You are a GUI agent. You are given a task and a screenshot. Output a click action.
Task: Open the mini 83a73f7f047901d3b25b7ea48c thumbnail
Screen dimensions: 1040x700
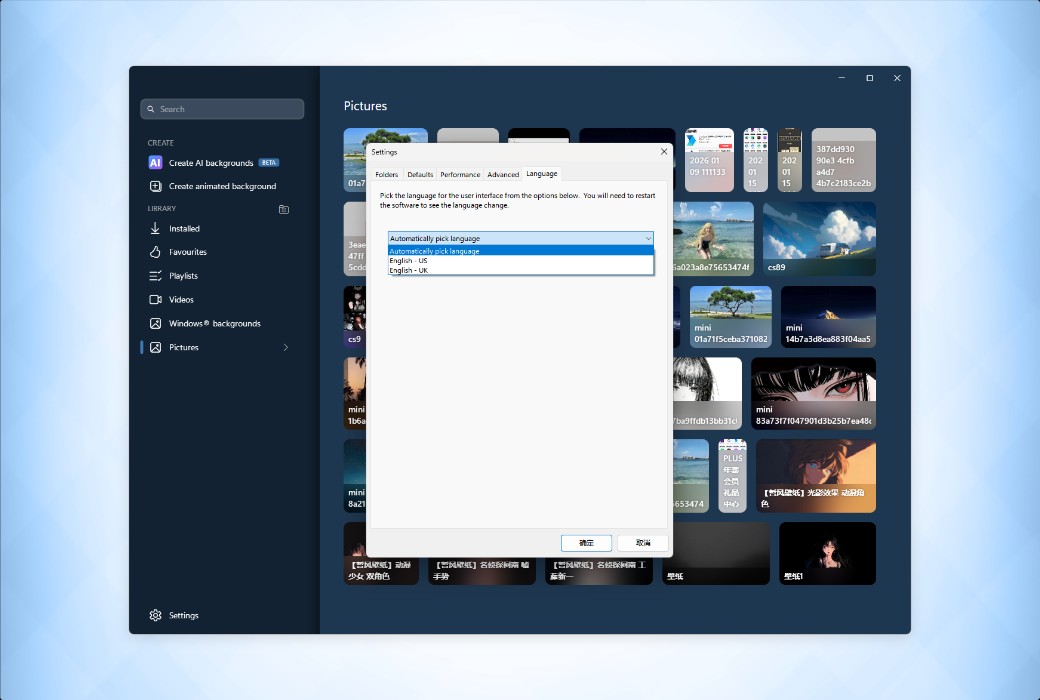pyautogui.click(x=813, y=393)
